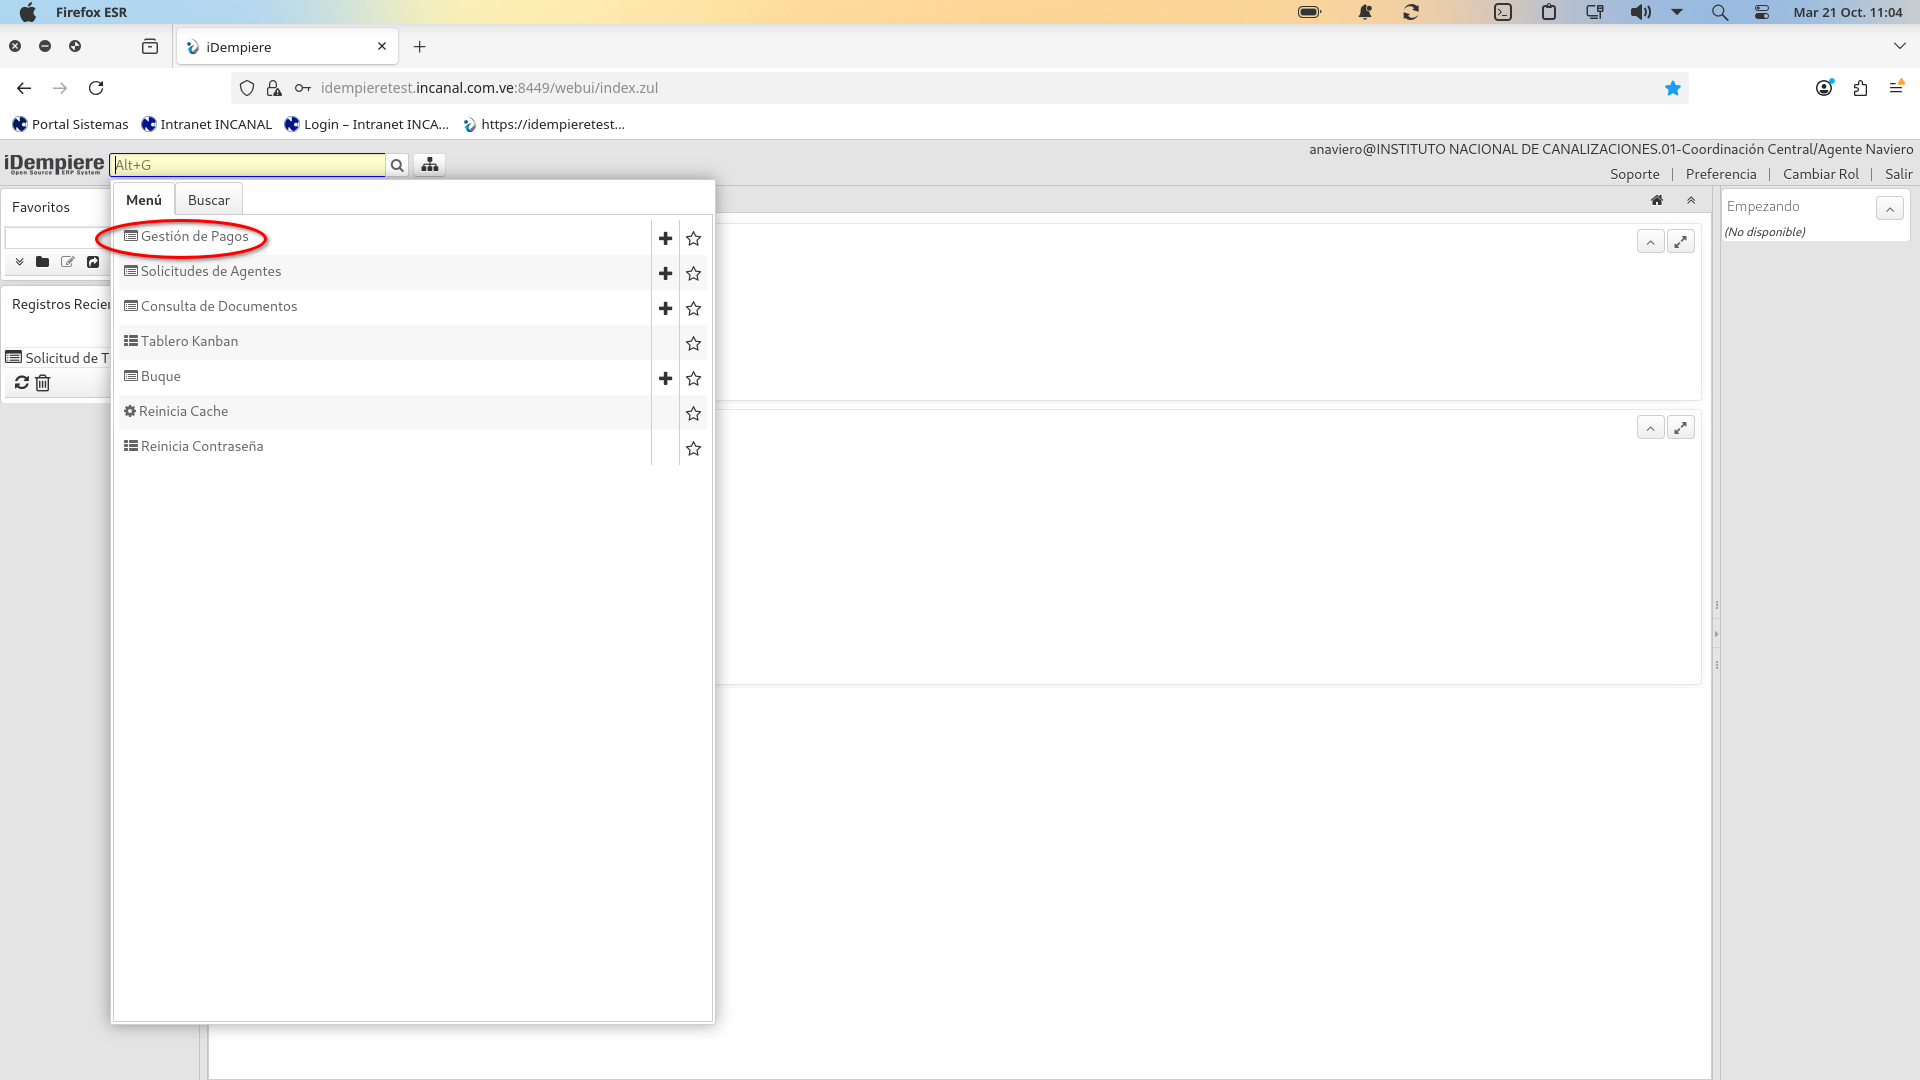Click plus icon next to Buque

tap(665, 378)
